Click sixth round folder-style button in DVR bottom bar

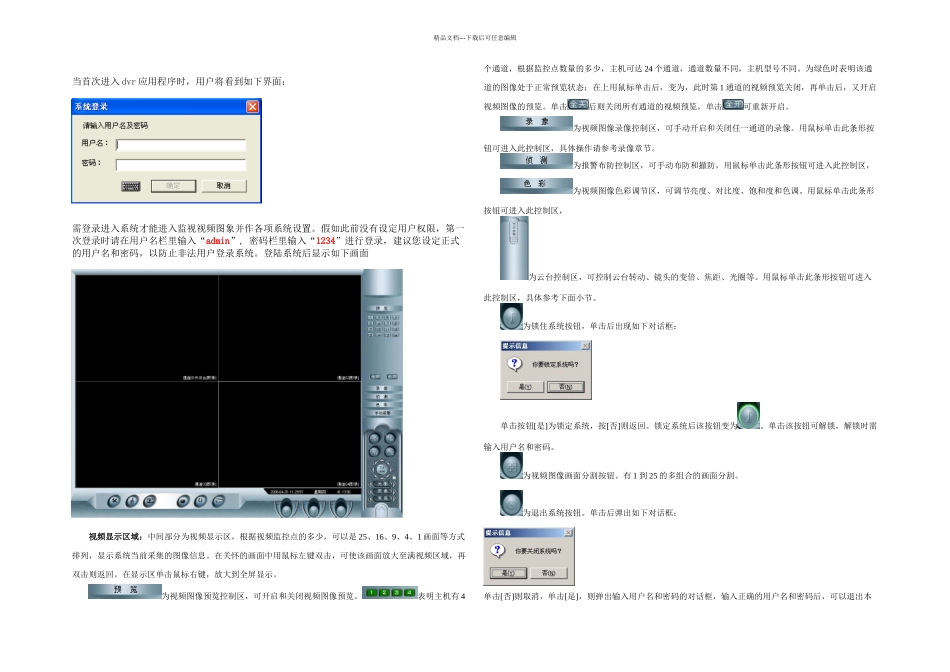[218, 501]
